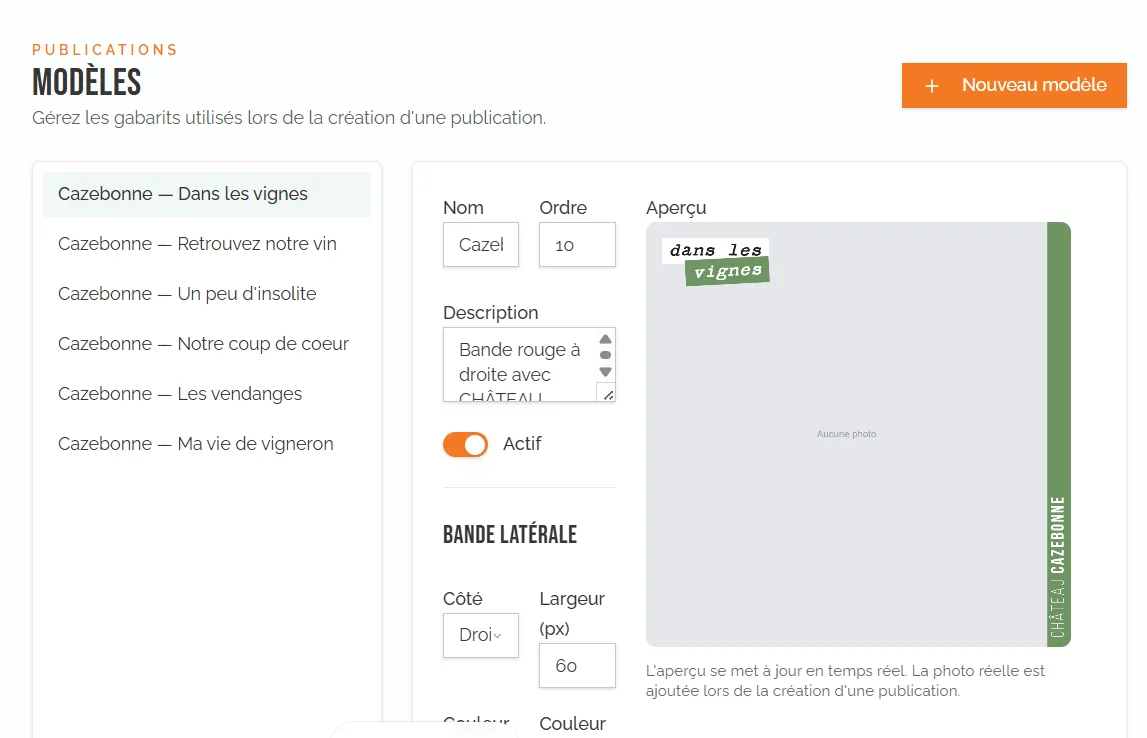Screen dimensions: 1147x738
Task: Click the green 'vignes' tag in preview
Action: pyautogui.click(x=728, y=271)
